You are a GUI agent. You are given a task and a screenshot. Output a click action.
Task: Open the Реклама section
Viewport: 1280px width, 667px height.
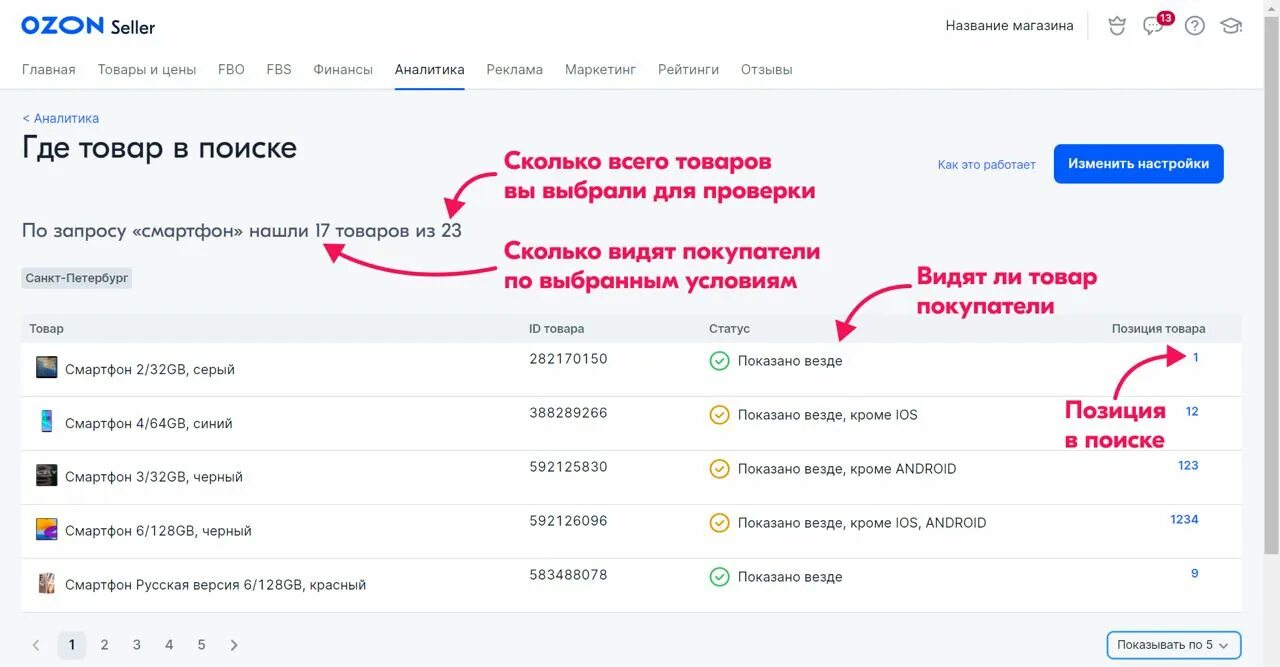(x=514, y=69)
